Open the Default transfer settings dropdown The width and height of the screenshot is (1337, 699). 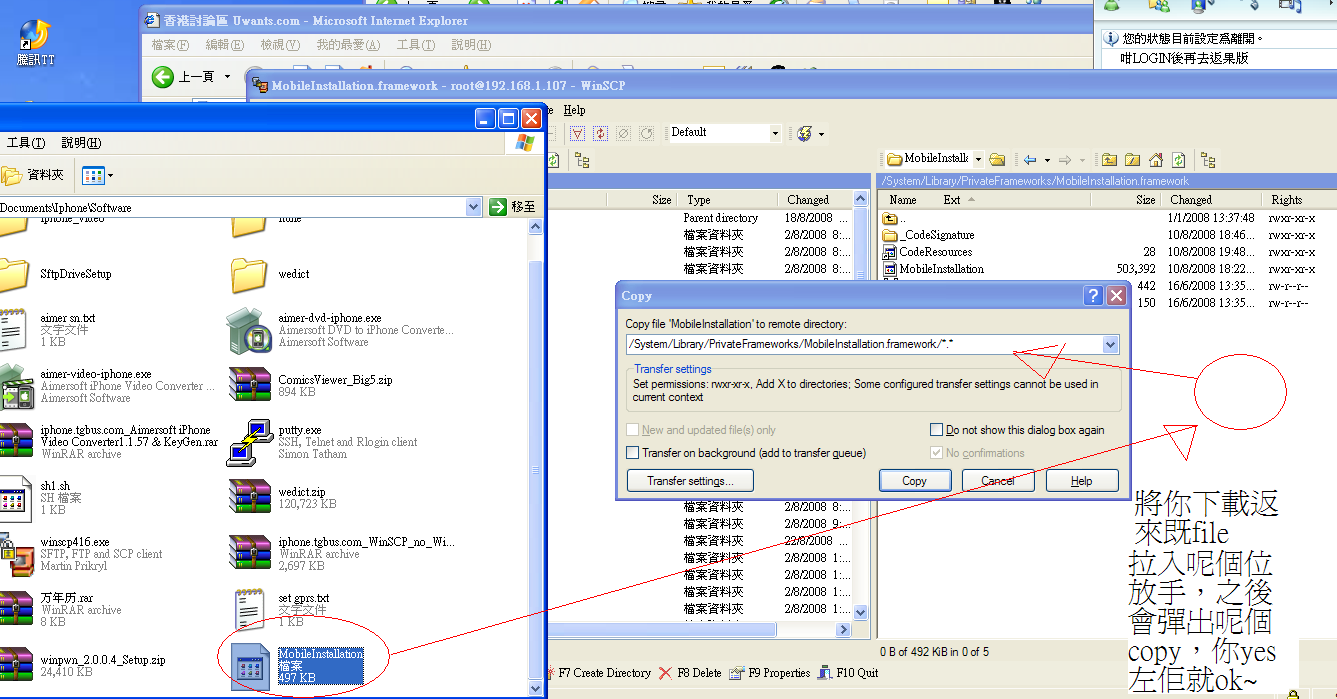pos(775,133)
